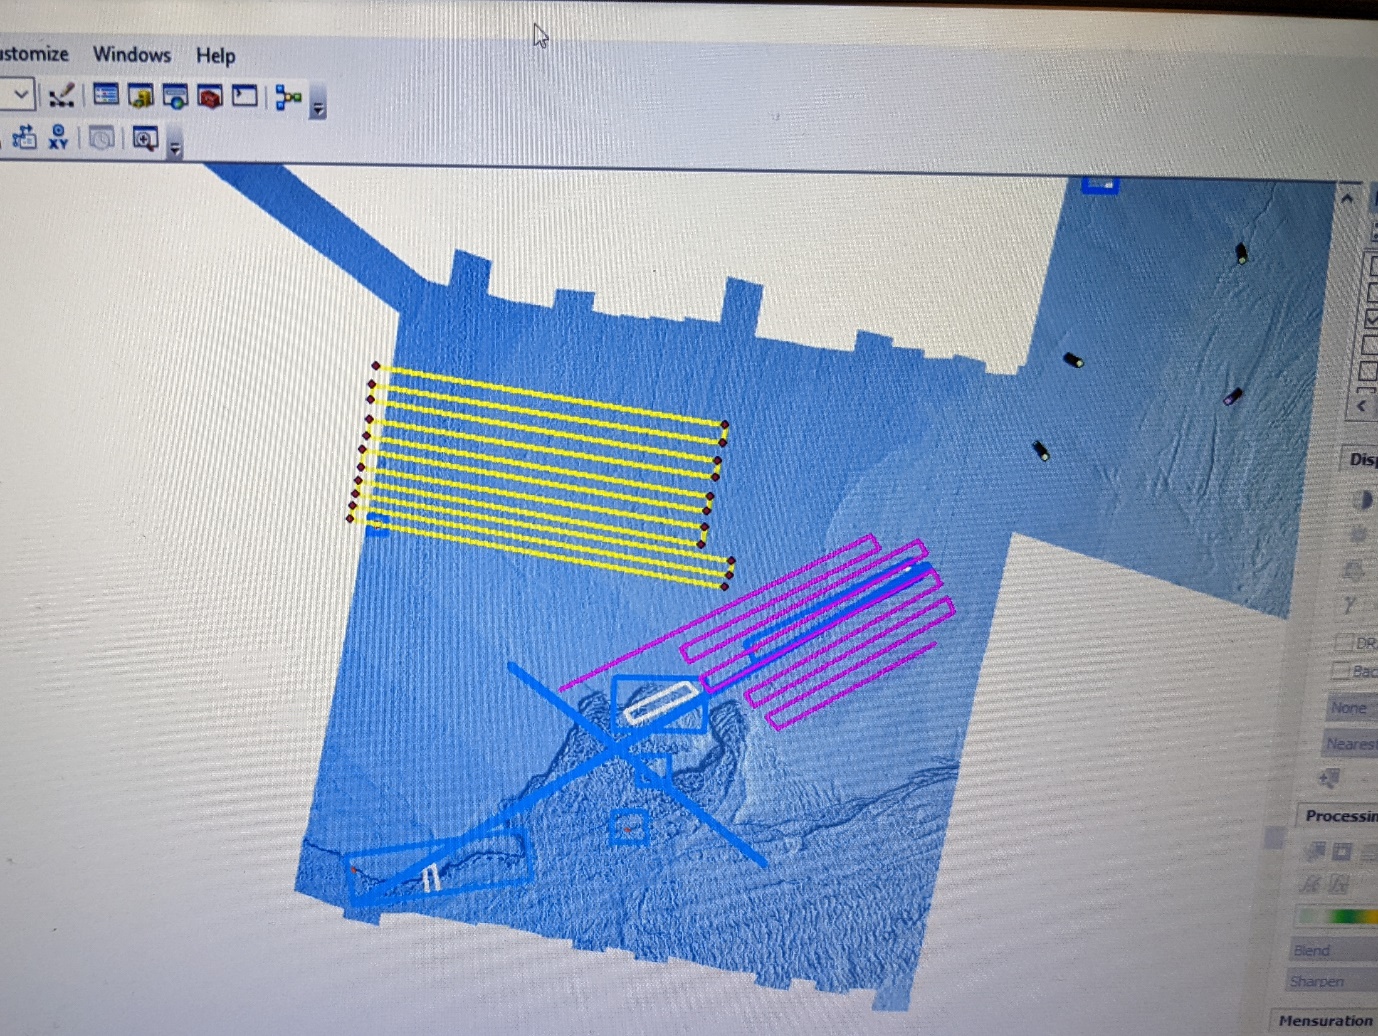
Task: Open the Catalog window
Action: click(x=141, y=95)
